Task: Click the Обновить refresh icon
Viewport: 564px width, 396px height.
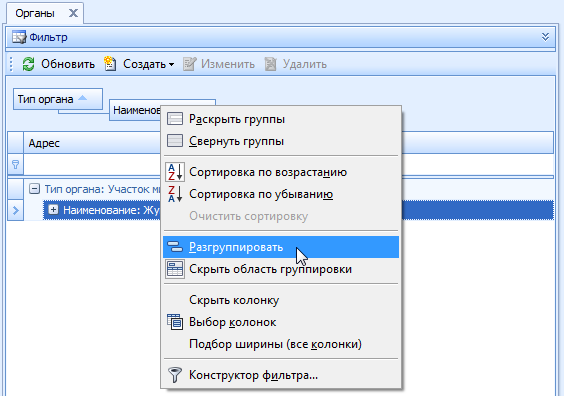Action: (x=28, y=64)
